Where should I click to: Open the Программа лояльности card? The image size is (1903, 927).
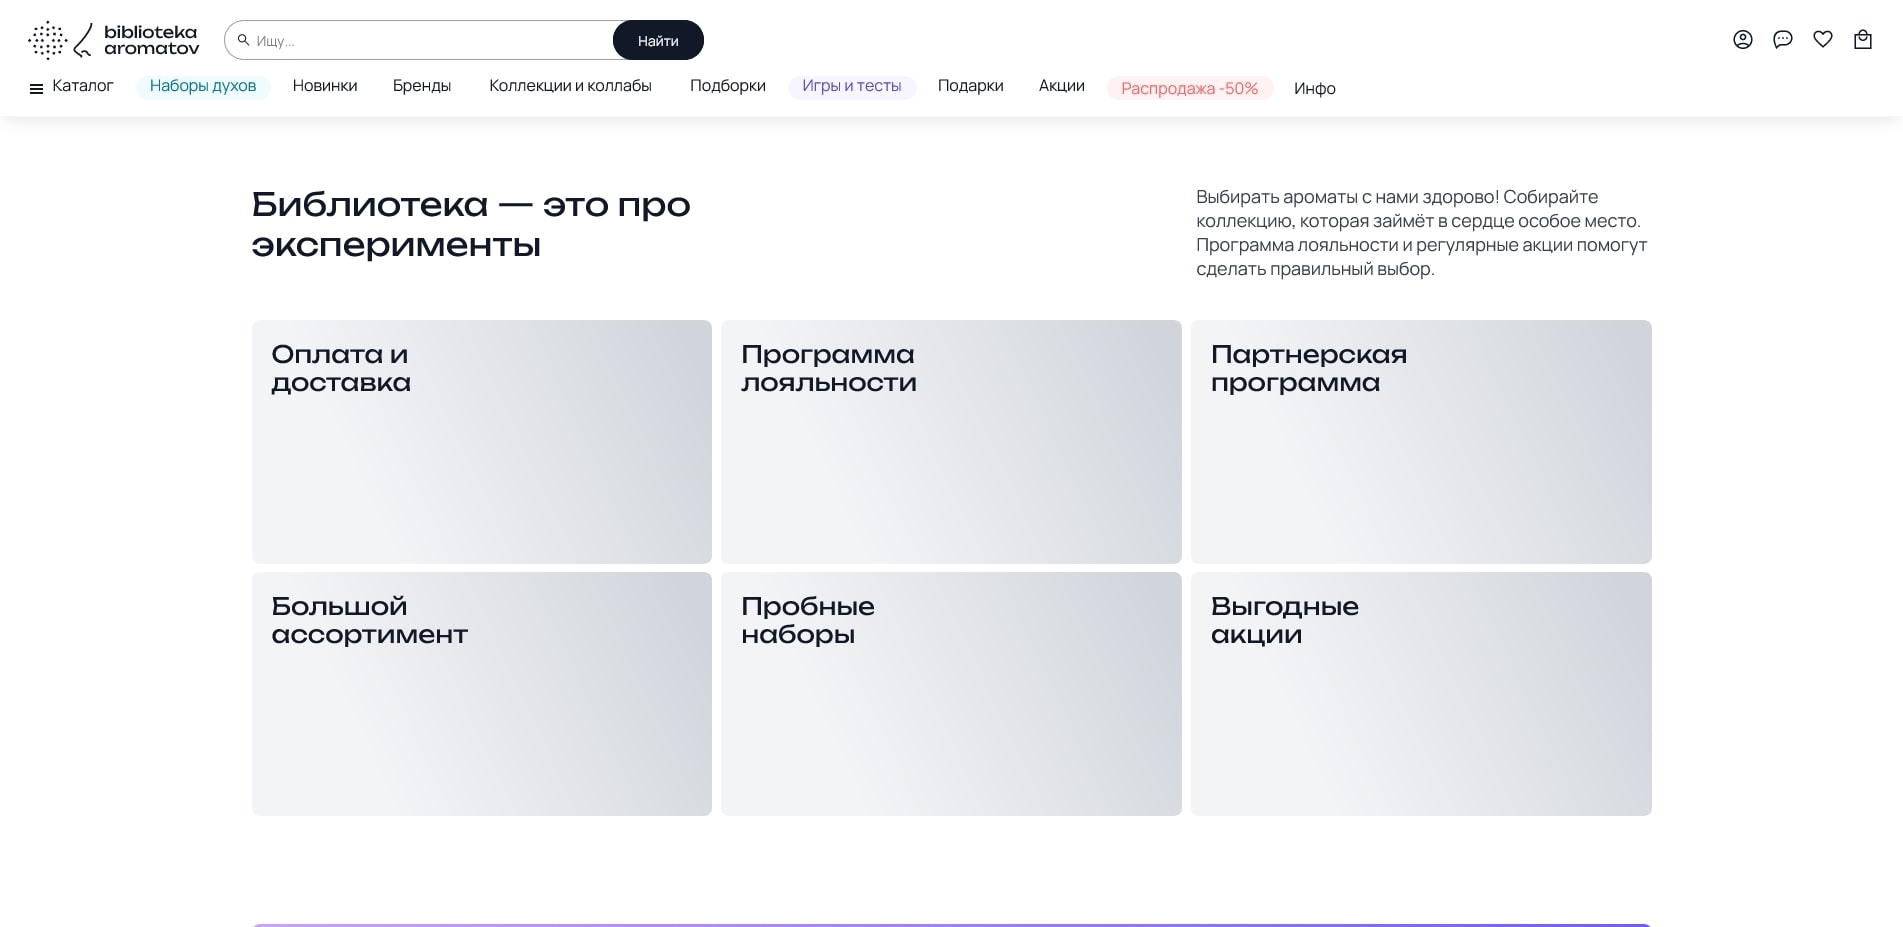[x=950, y=441]
